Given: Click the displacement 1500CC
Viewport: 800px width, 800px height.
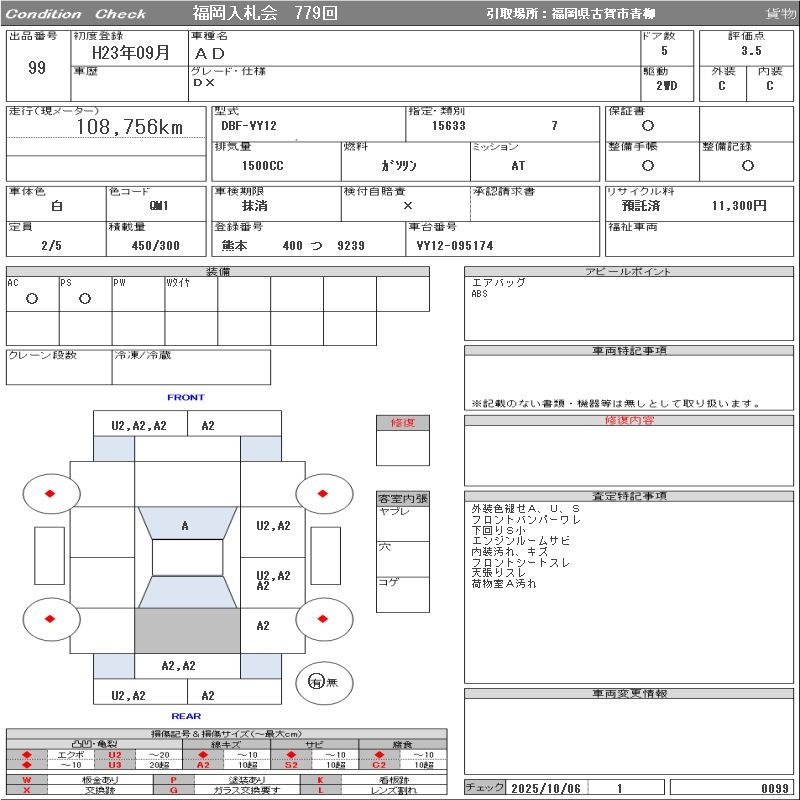Looking at the screenshot, I should [262, 165].
